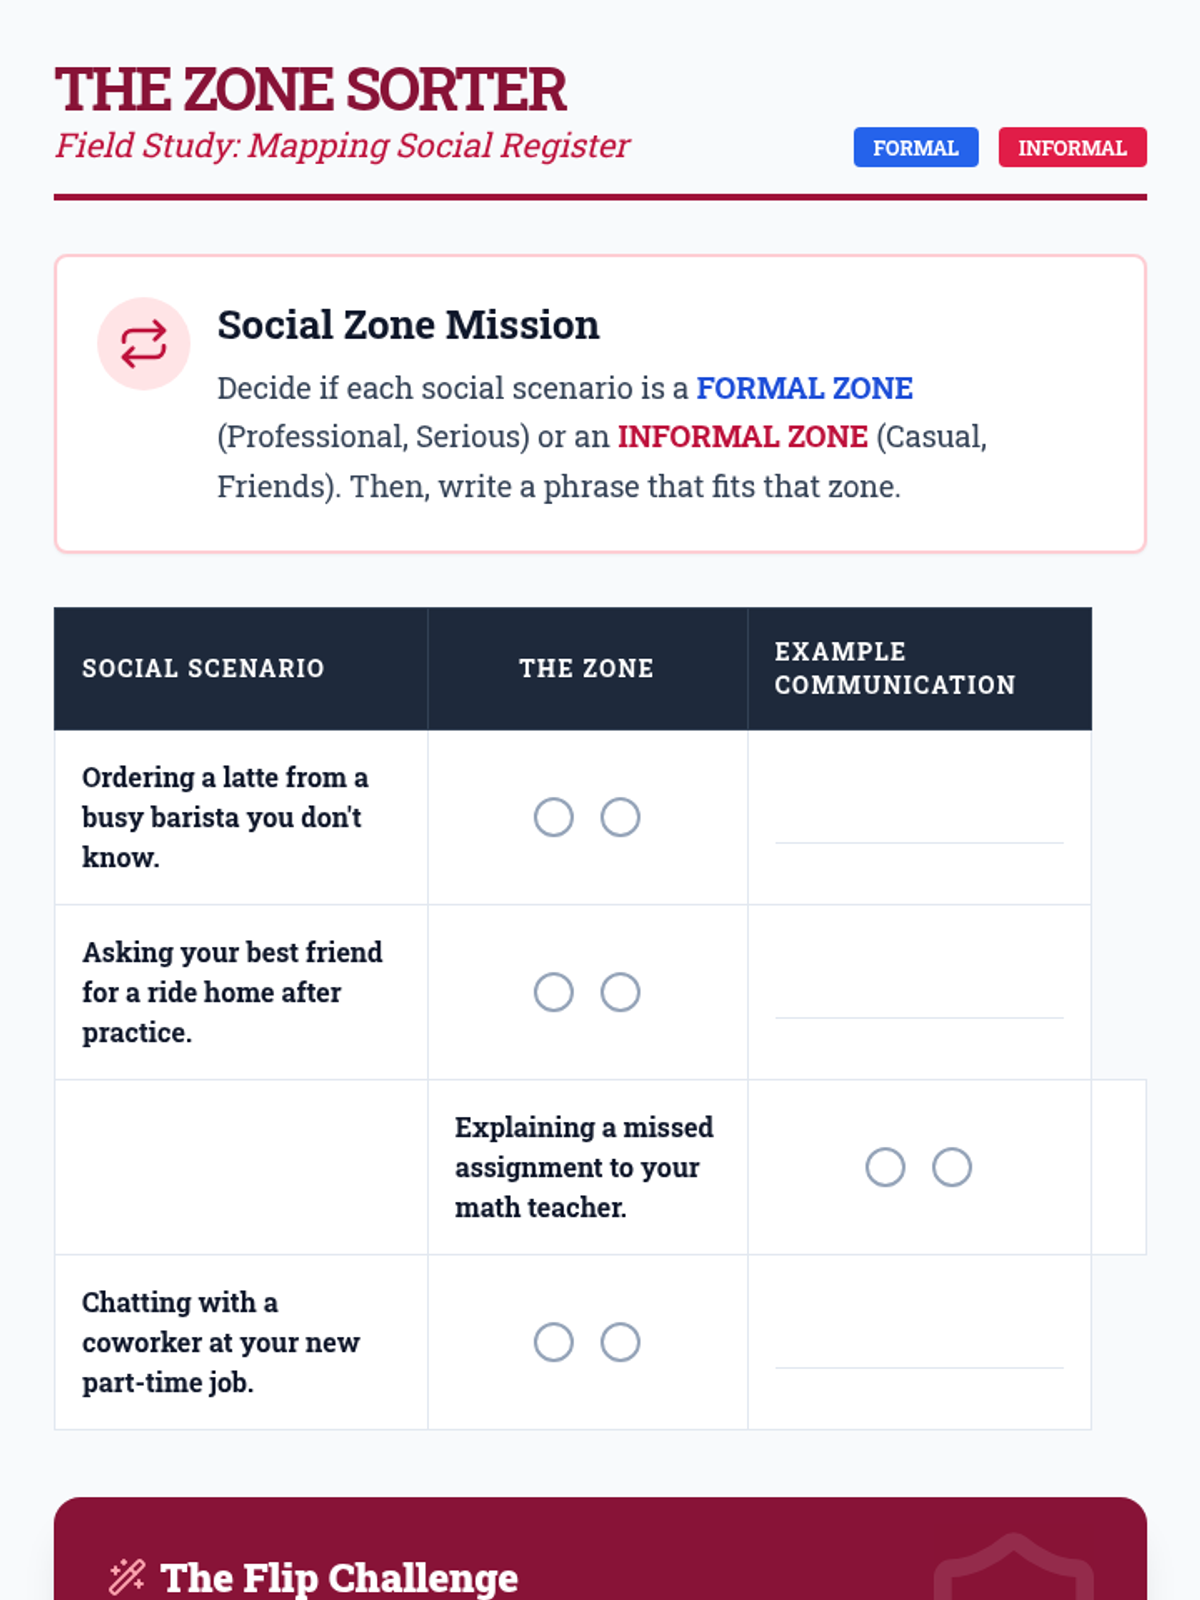Image resolution: width=1200 pixels, height=1600 pixels.
Task: Click THE ZONE SORTER page title
Action: 310,90
